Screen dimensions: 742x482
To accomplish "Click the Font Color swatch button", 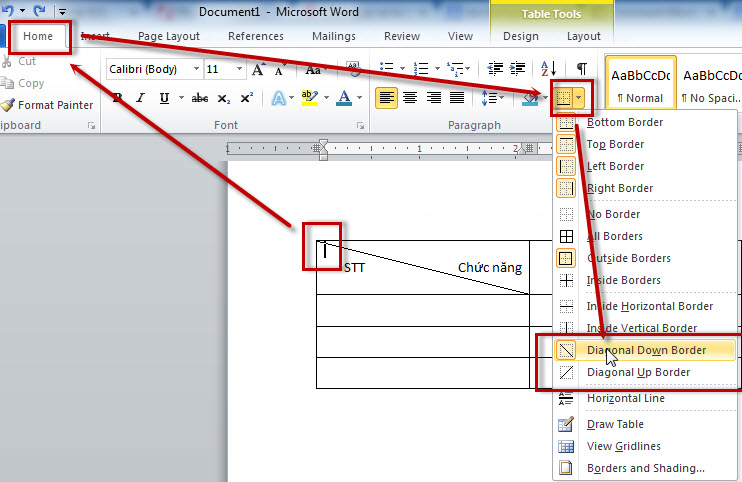I will pyautogui.click(x=345, y=98).
